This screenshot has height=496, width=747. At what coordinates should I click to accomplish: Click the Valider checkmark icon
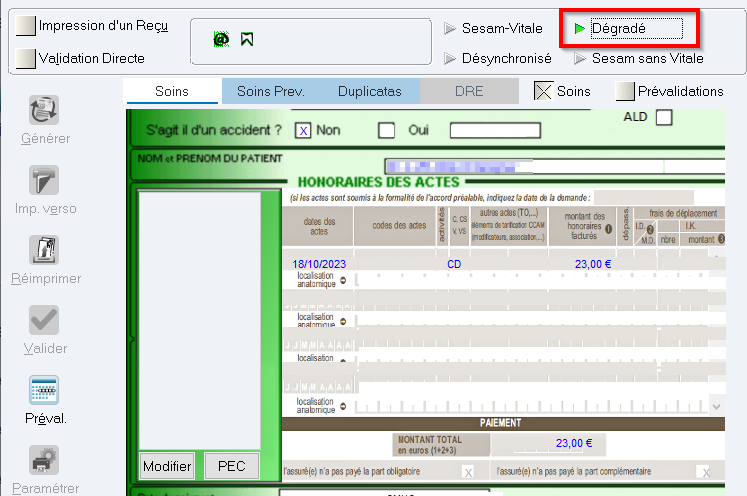click(44, 320)
